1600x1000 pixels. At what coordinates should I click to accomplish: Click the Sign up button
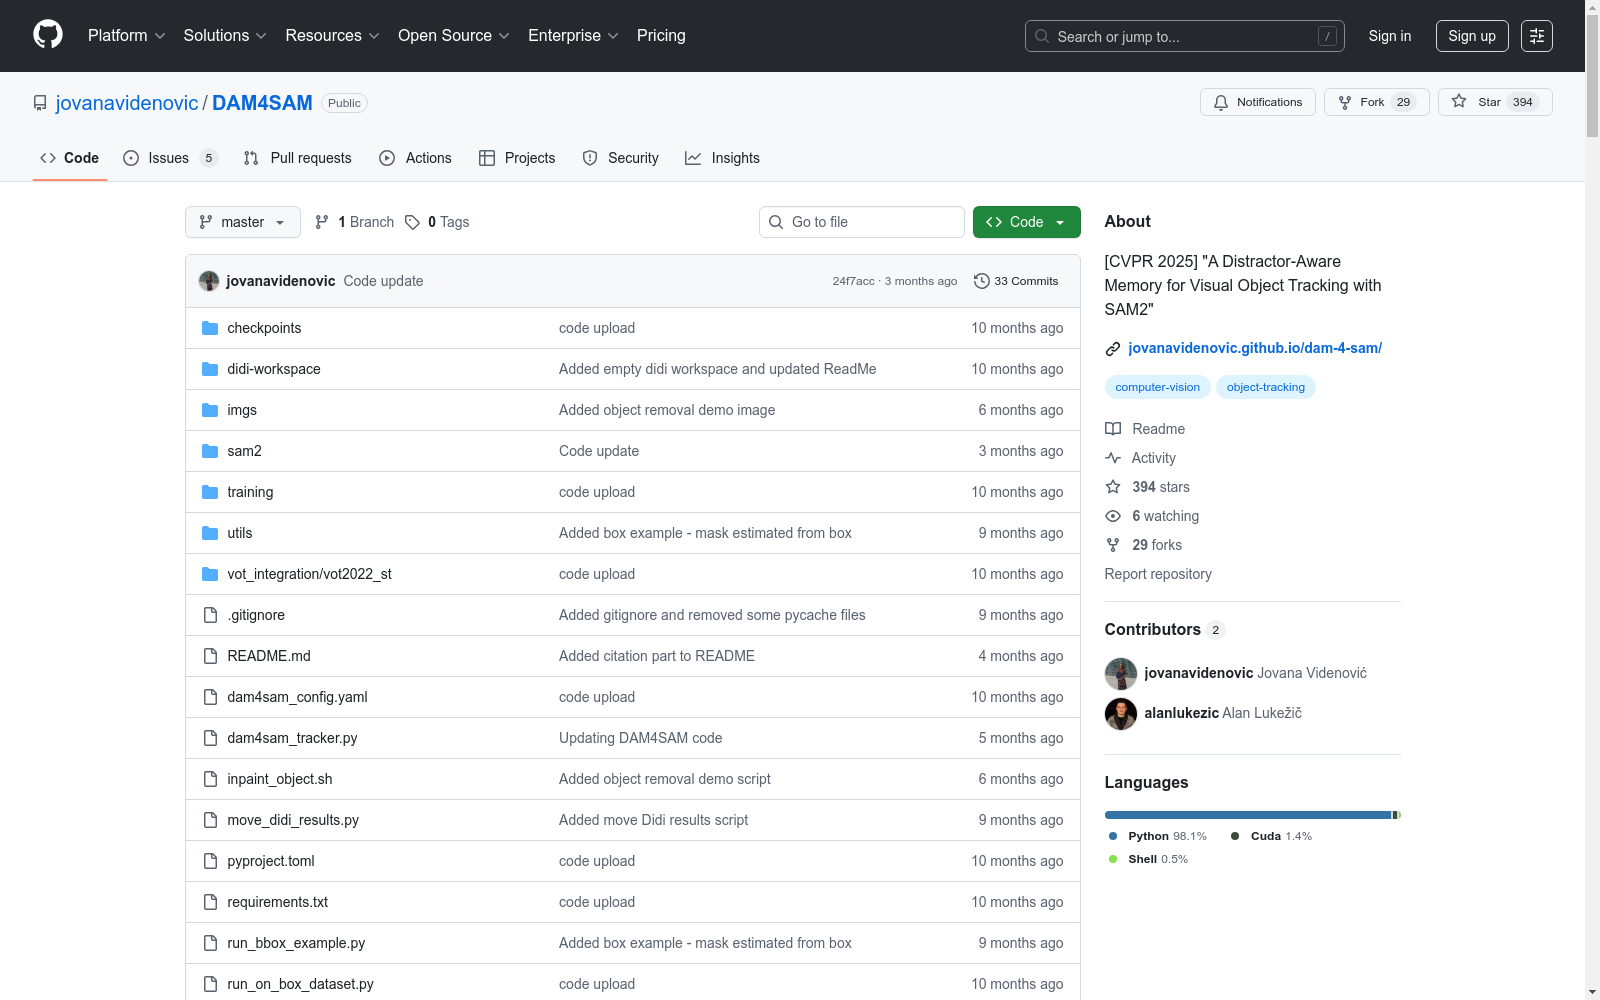coord(1472,36)
